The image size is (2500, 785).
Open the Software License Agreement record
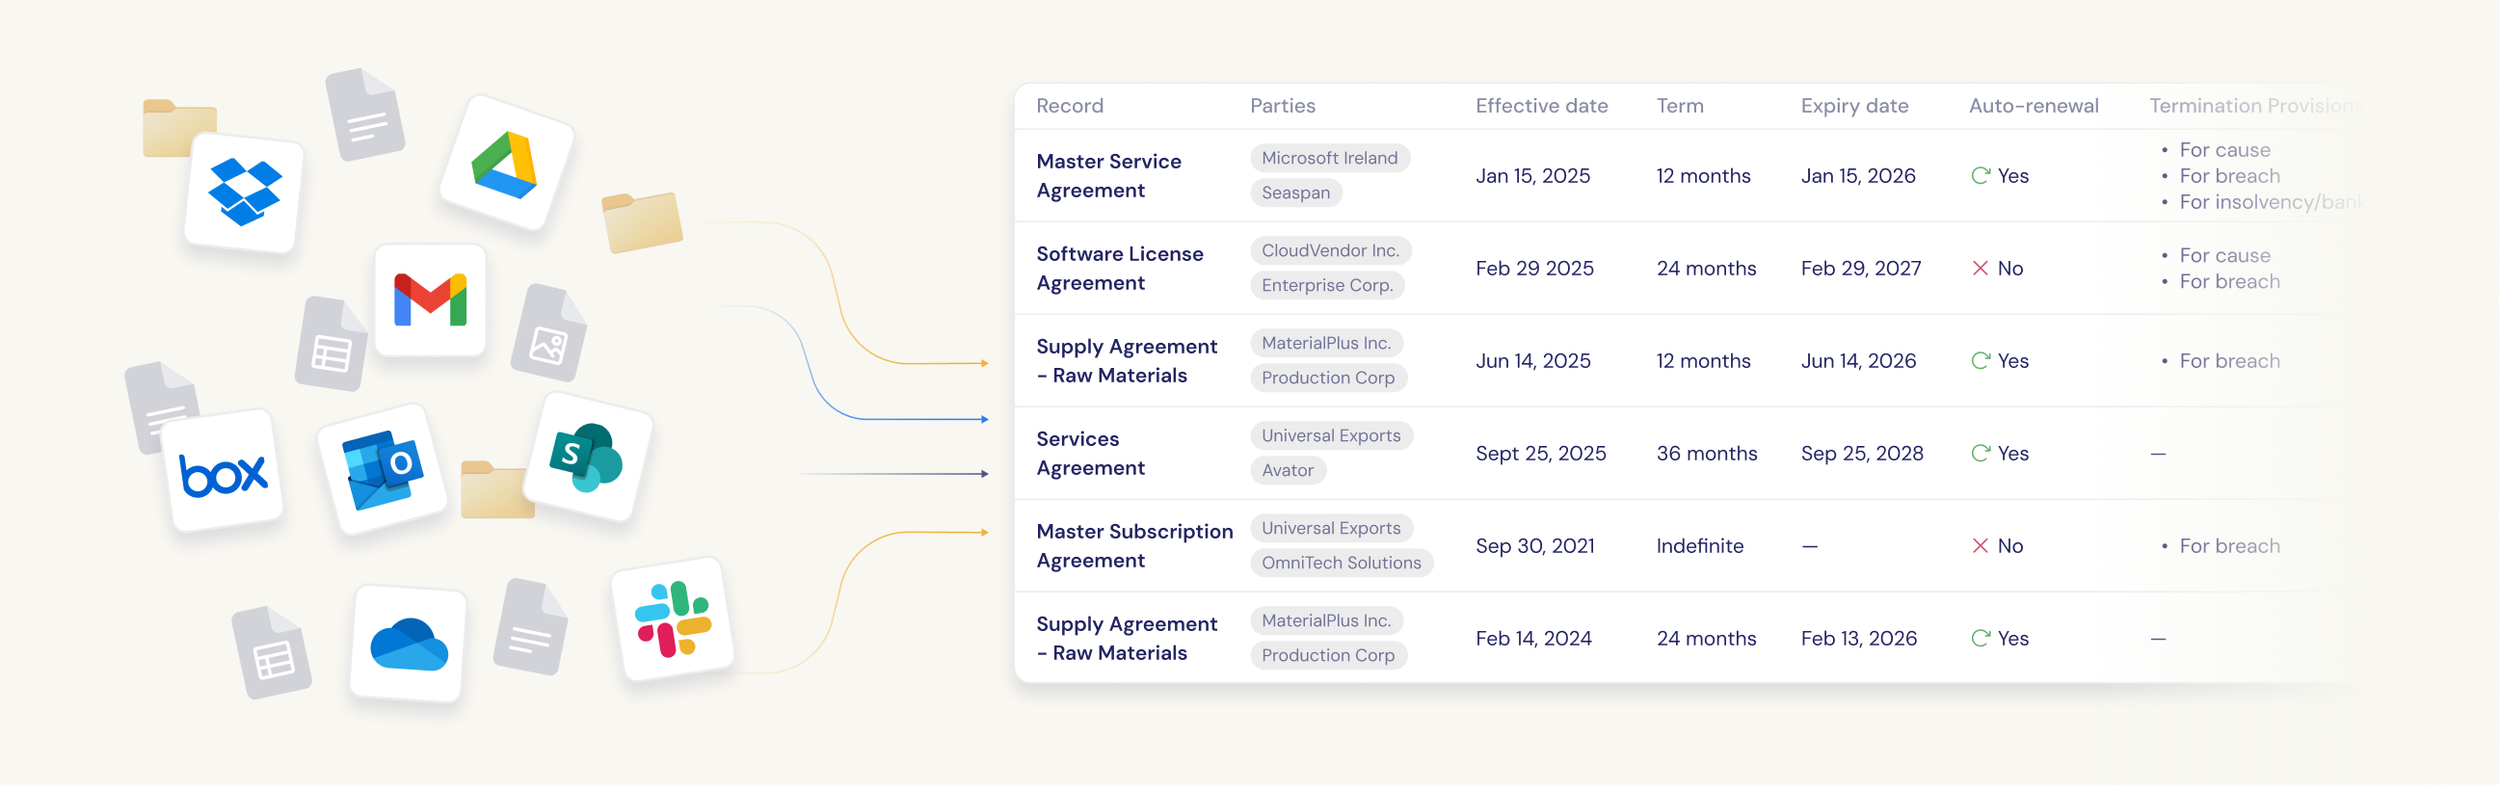point(1120,268)
